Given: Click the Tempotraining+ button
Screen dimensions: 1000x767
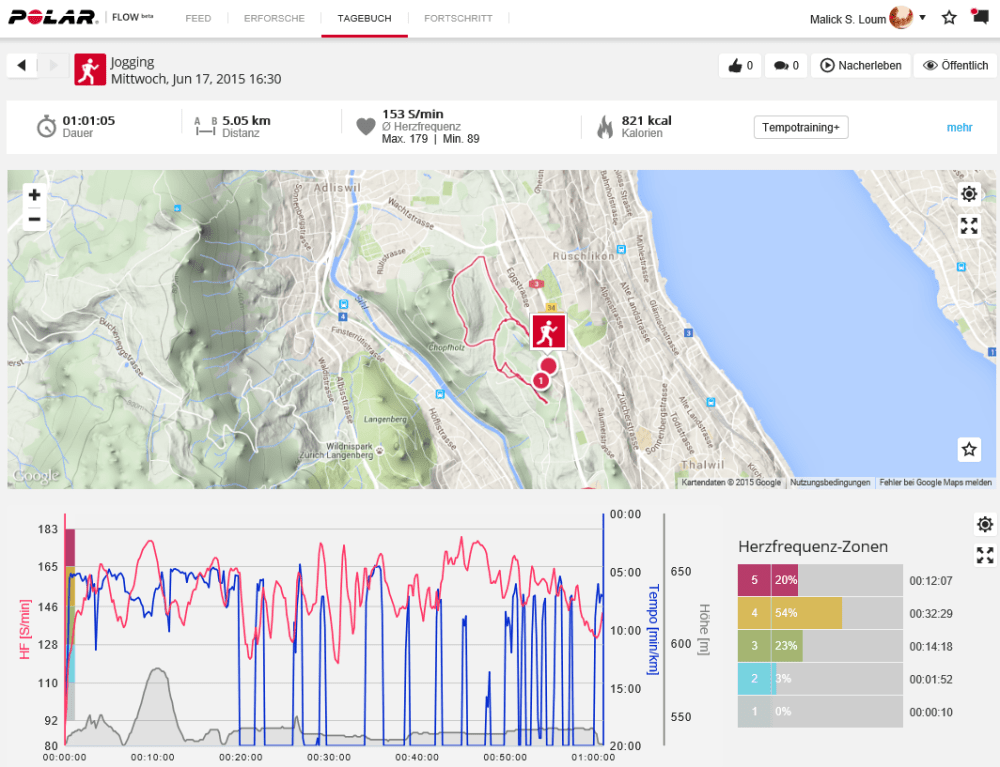Looking at the screenshot, I should pyautogui.click(x=800, y=127).
